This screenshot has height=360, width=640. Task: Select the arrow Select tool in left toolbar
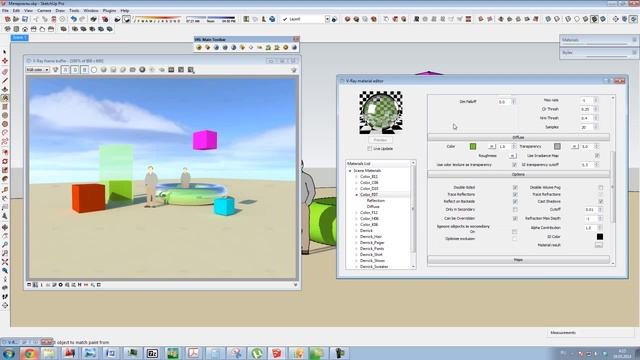pyautogui.click(x=5, y=52)
